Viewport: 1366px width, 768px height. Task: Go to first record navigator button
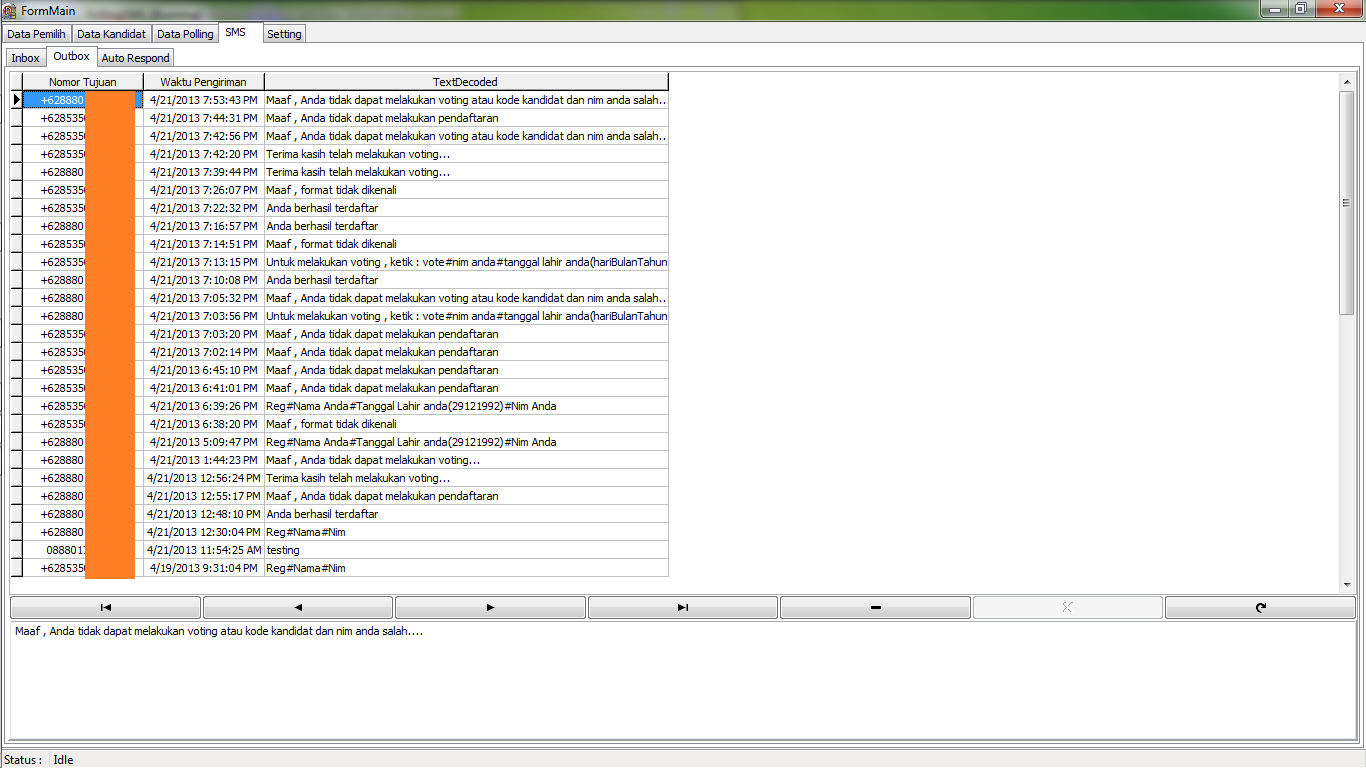point(105,607)
